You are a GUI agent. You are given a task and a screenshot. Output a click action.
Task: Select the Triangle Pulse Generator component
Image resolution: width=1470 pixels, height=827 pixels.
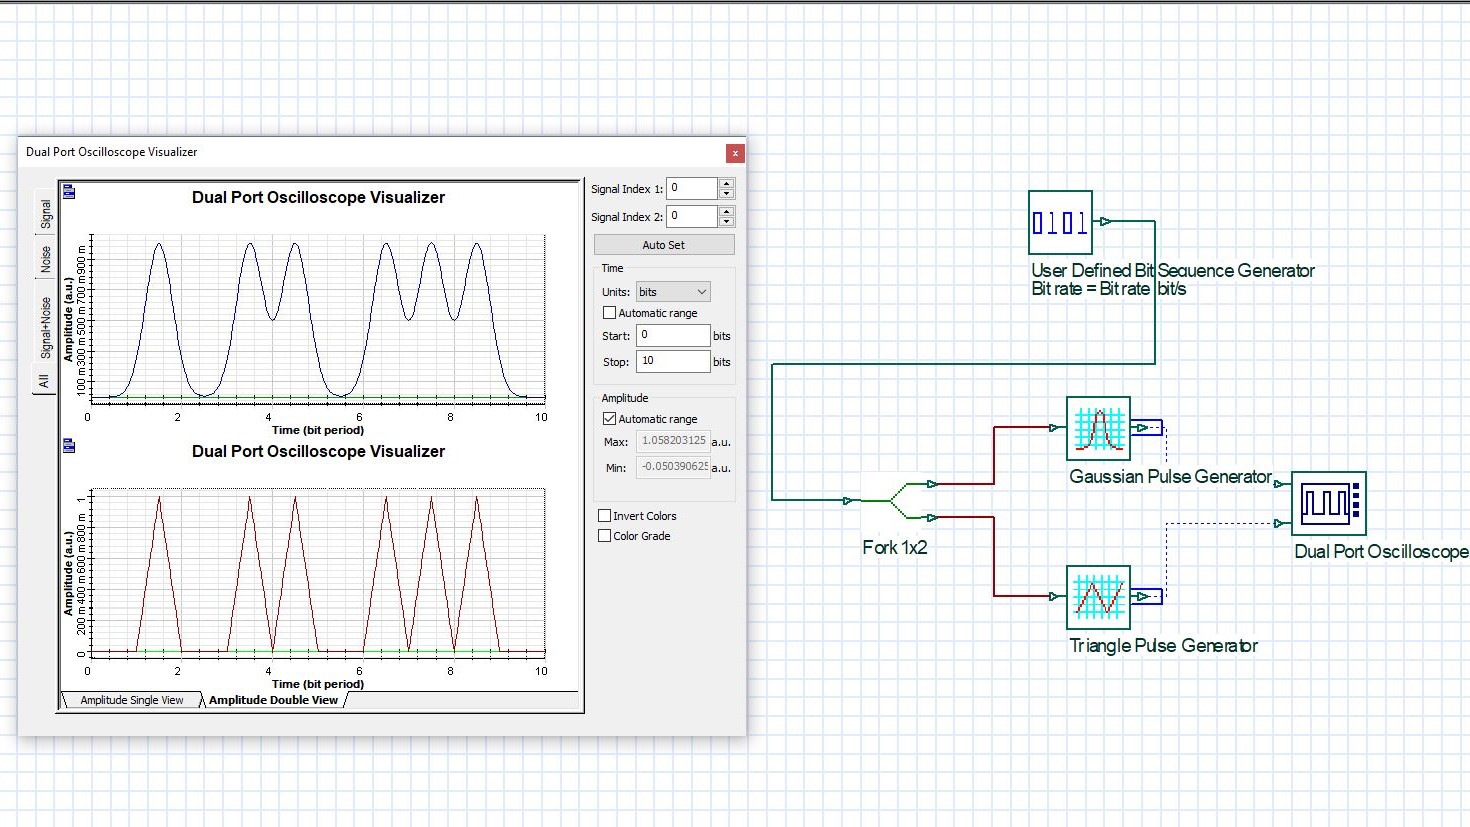click(x=1098, y=597)
